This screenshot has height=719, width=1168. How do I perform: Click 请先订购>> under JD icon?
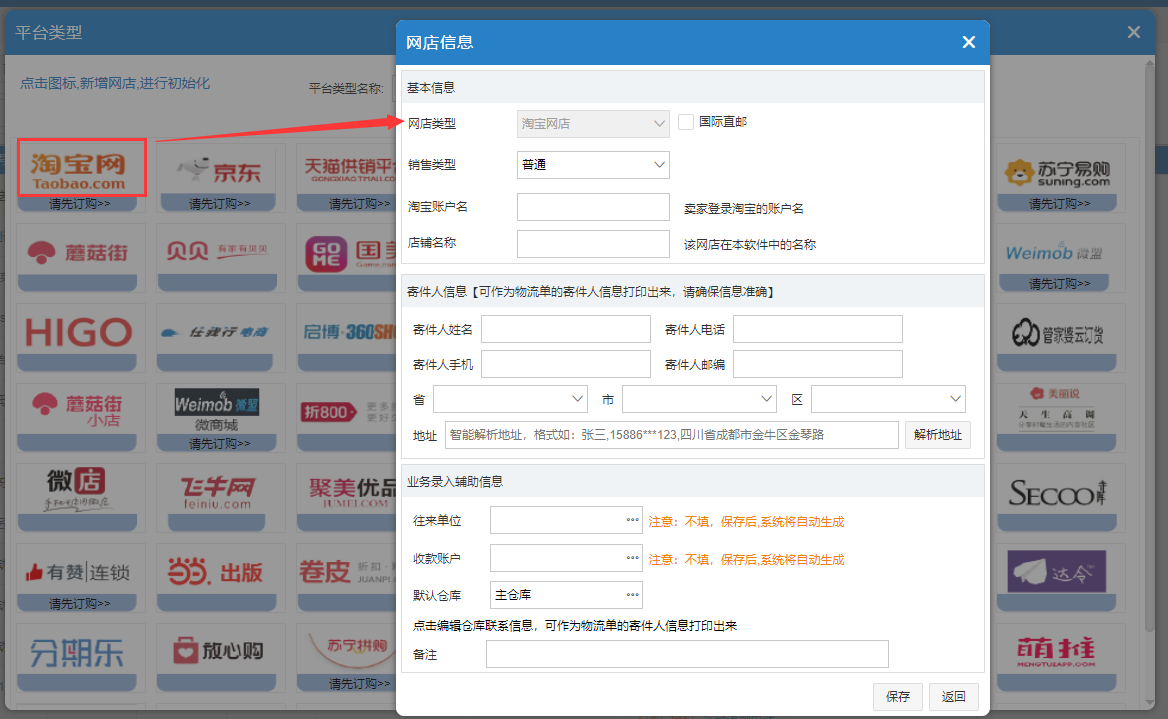click(x=220, y=203)
